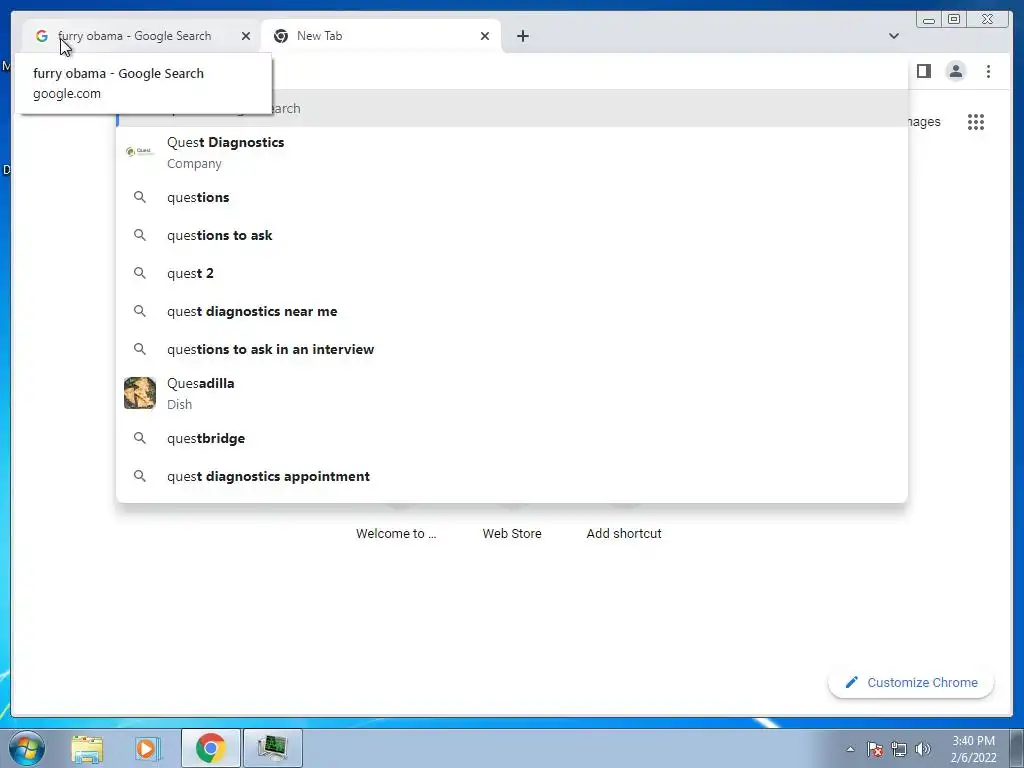Image resolution: width=1024 pixels, height=768 pixels.
Task: Close the furry obama Google Search tab
Action: point(246,36)
